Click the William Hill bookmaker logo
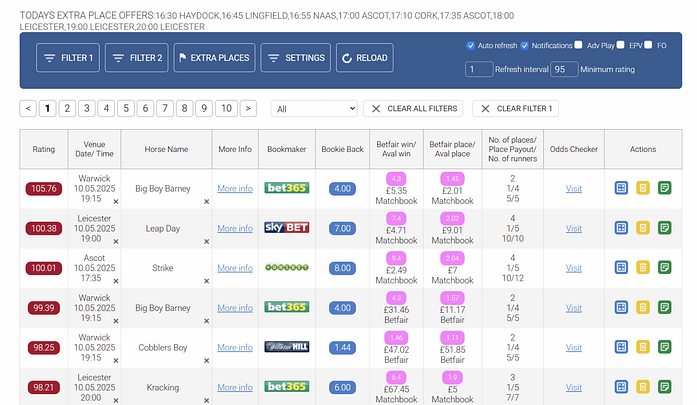 click(x=286, y=347)
